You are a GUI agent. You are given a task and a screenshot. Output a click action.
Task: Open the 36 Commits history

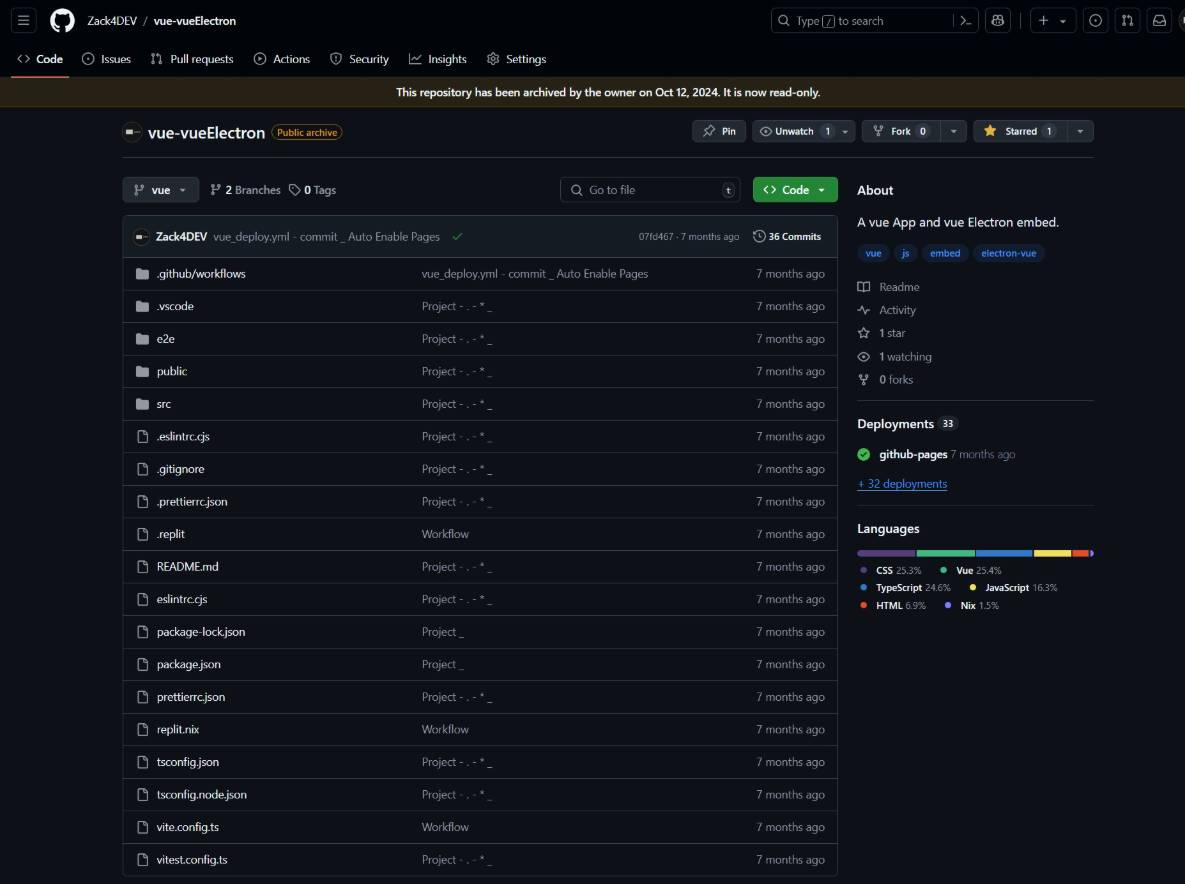787,236
